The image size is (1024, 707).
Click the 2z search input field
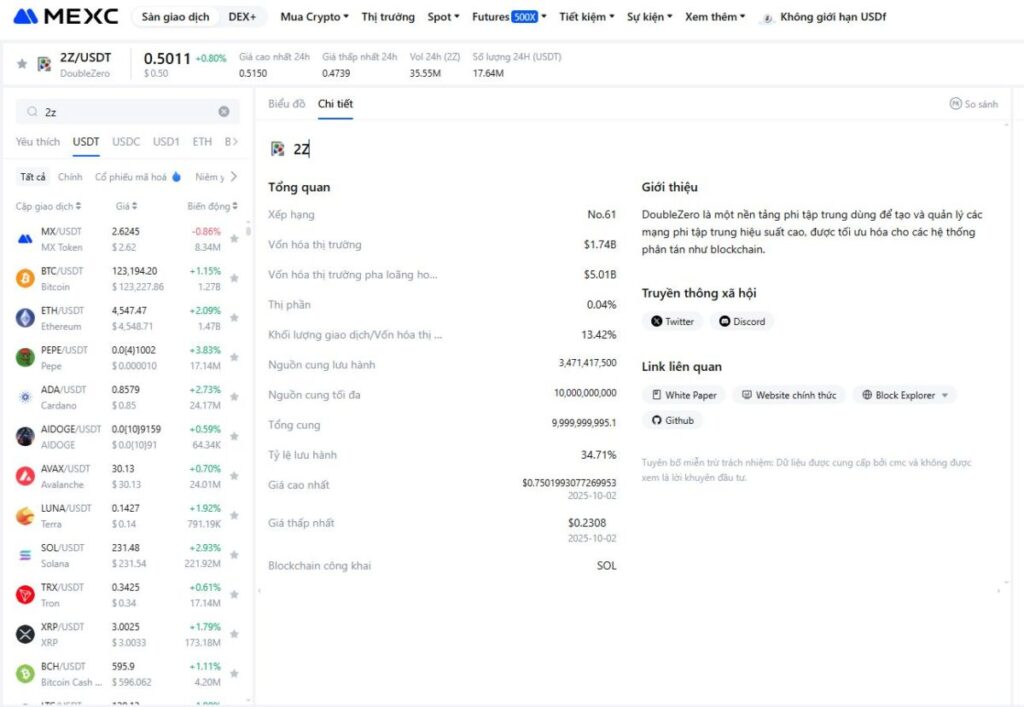[125, 112]
